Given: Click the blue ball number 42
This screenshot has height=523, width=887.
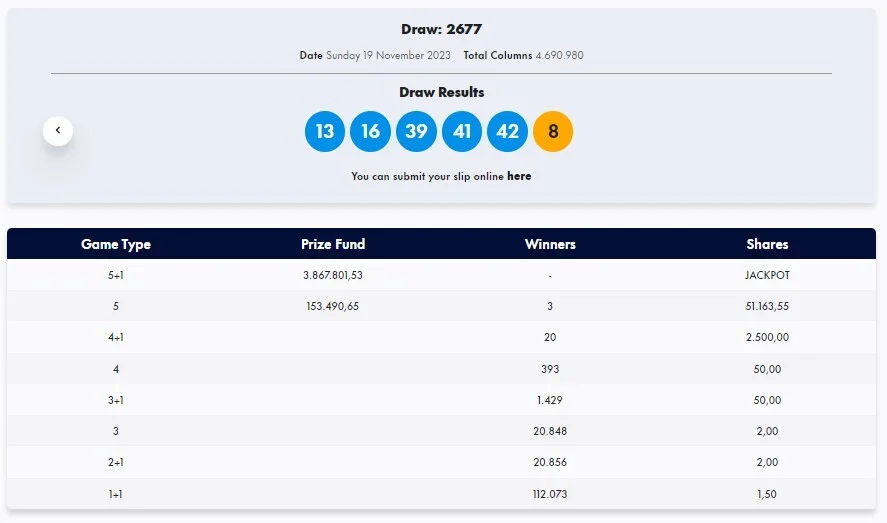Looking at the screenshot, I should (507, 132).
